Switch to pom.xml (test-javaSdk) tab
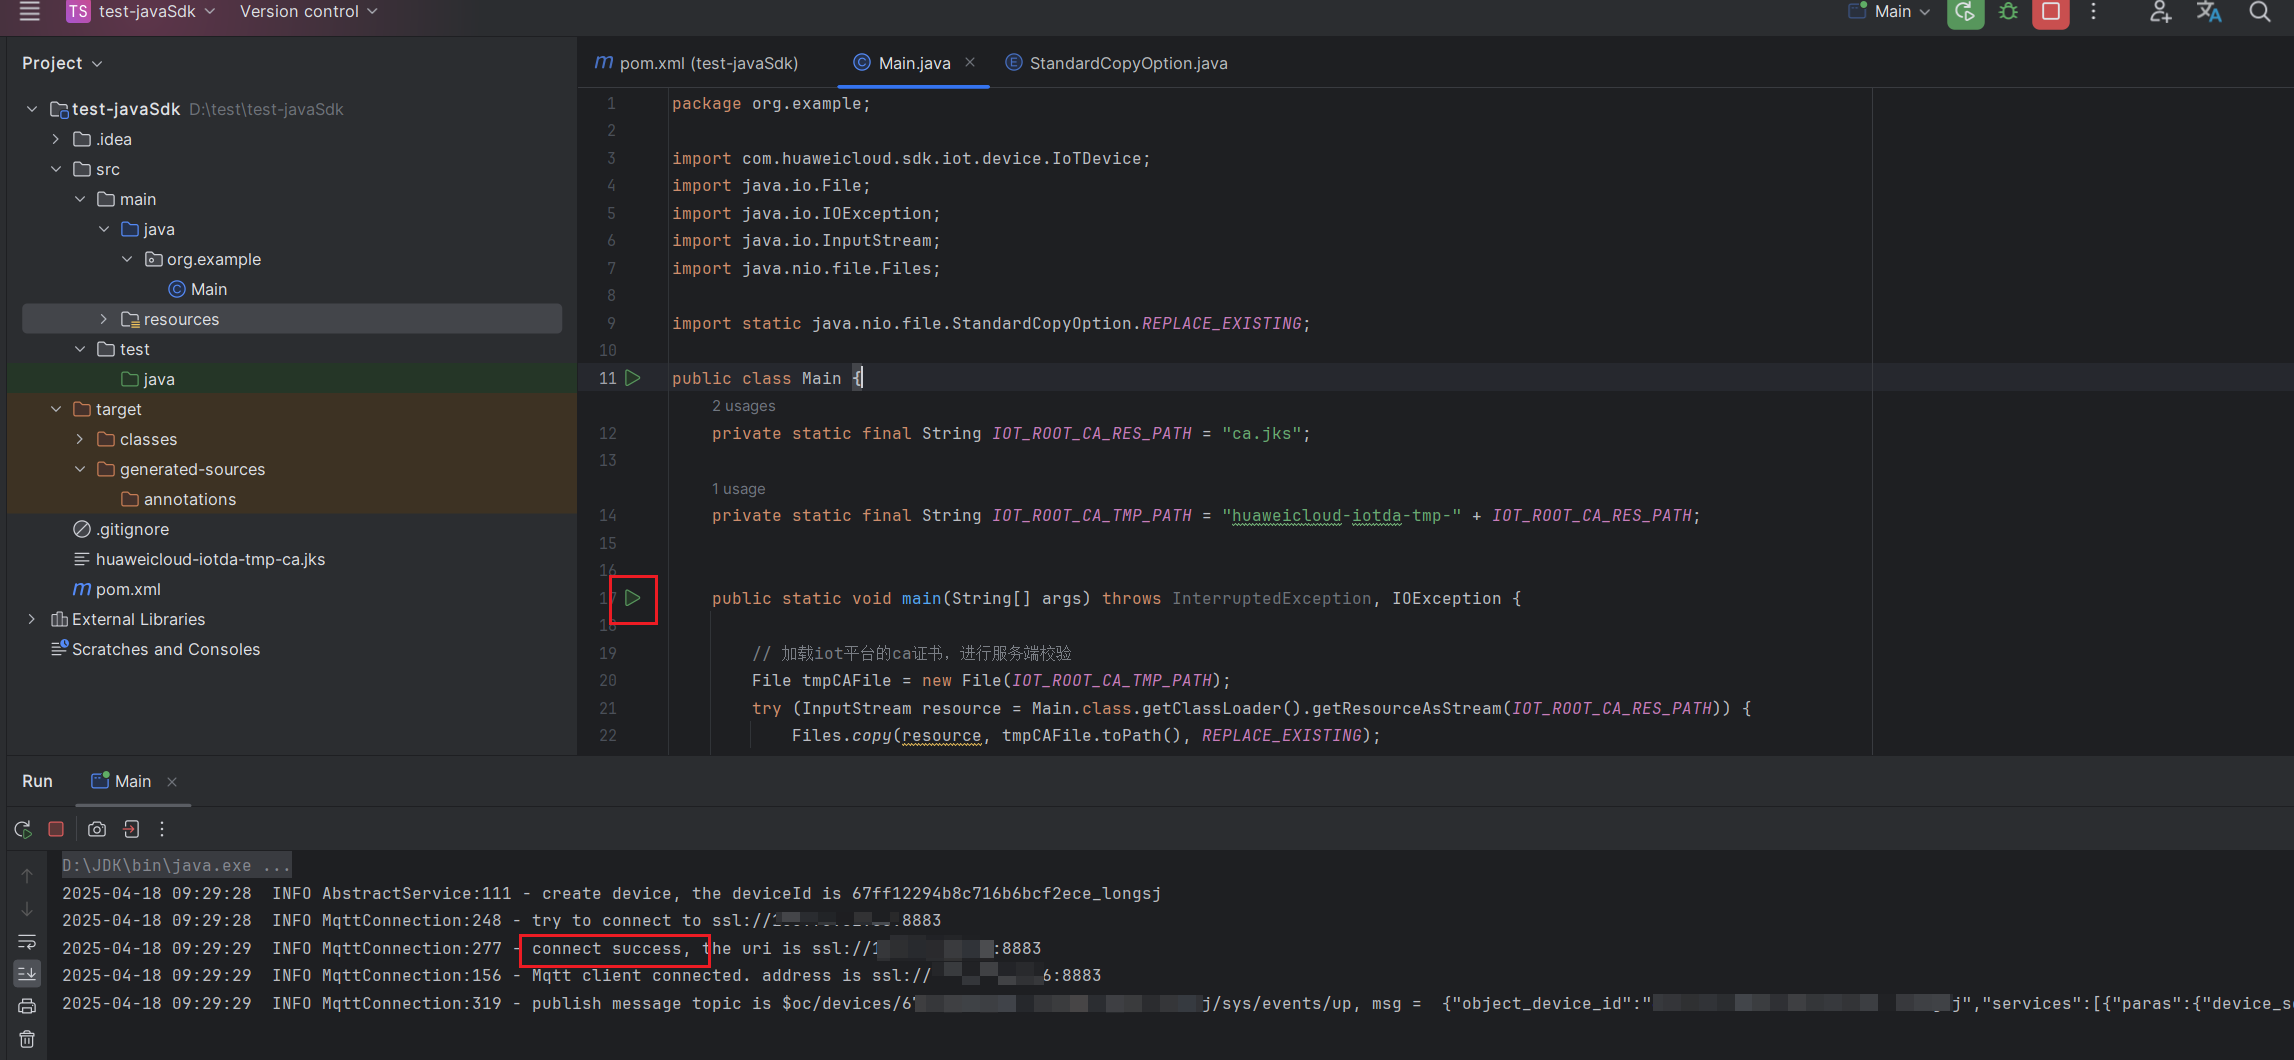Image resolution: width=2294 pixels, height=1060 pixels. pos(697,63)
